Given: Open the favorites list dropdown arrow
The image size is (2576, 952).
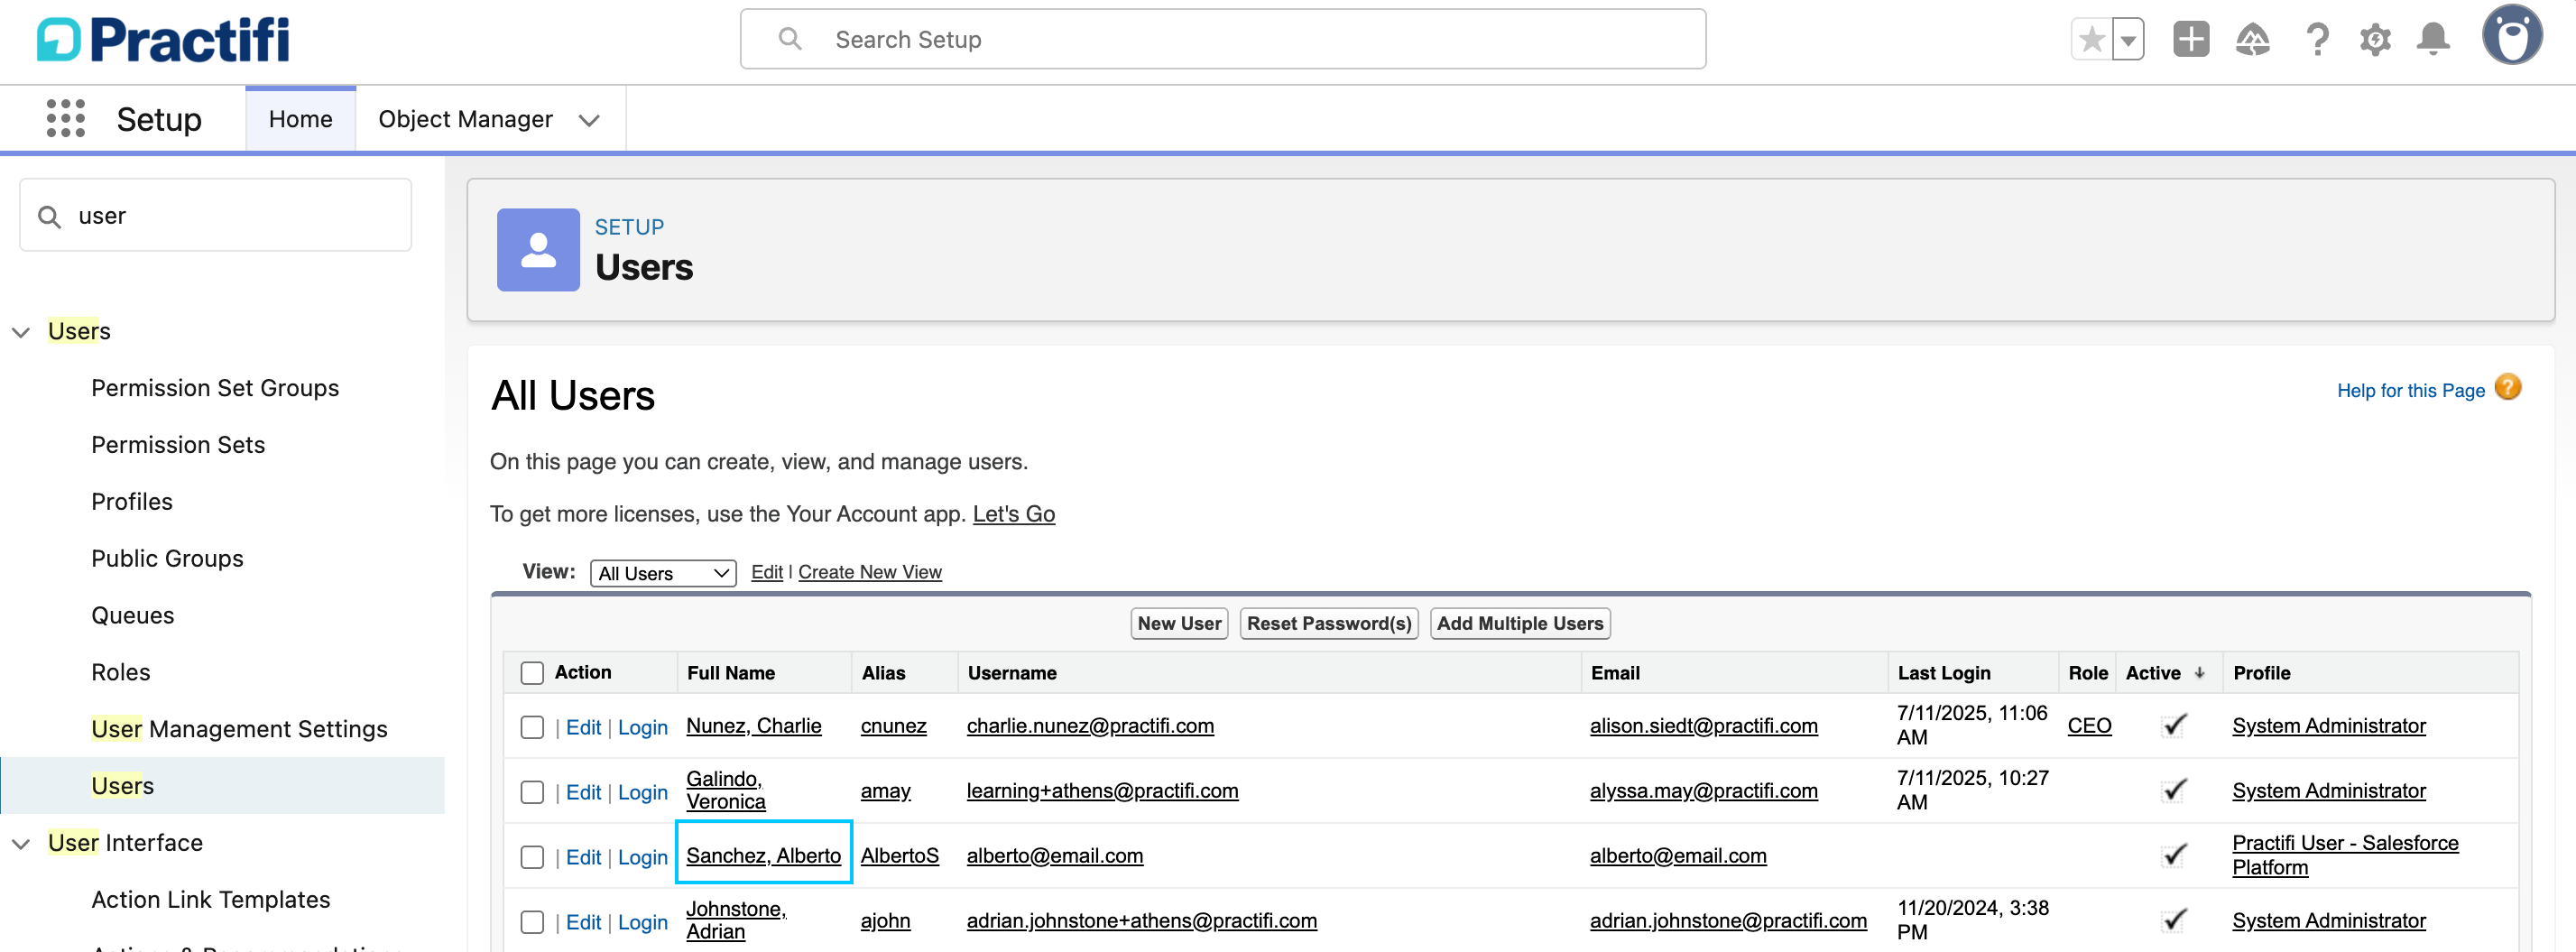Looking at the screenshot, I should click(2128, 40).
